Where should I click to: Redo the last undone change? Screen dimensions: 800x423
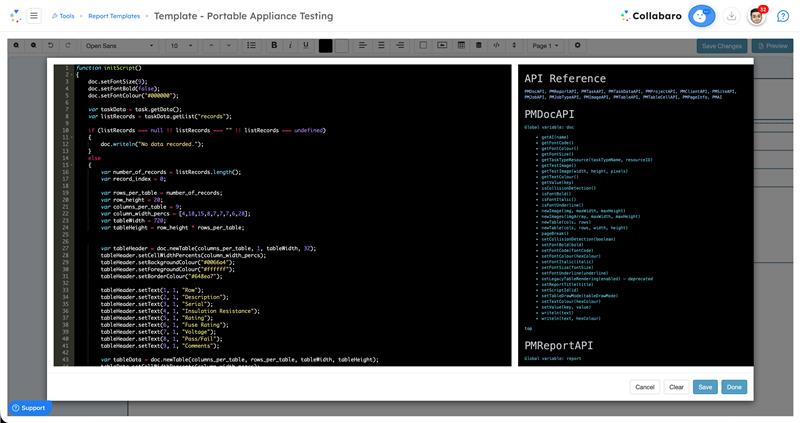click(68, 45)
